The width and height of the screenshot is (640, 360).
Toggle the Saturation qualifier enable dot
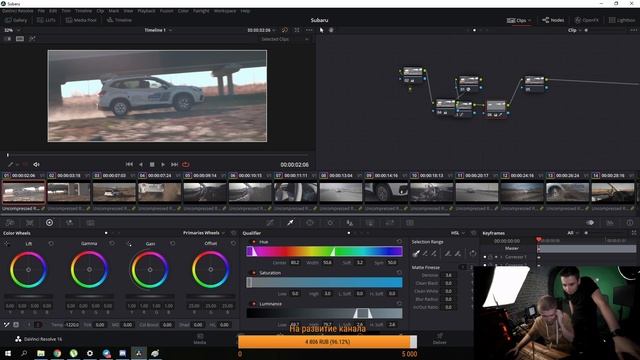coord(253,273)
